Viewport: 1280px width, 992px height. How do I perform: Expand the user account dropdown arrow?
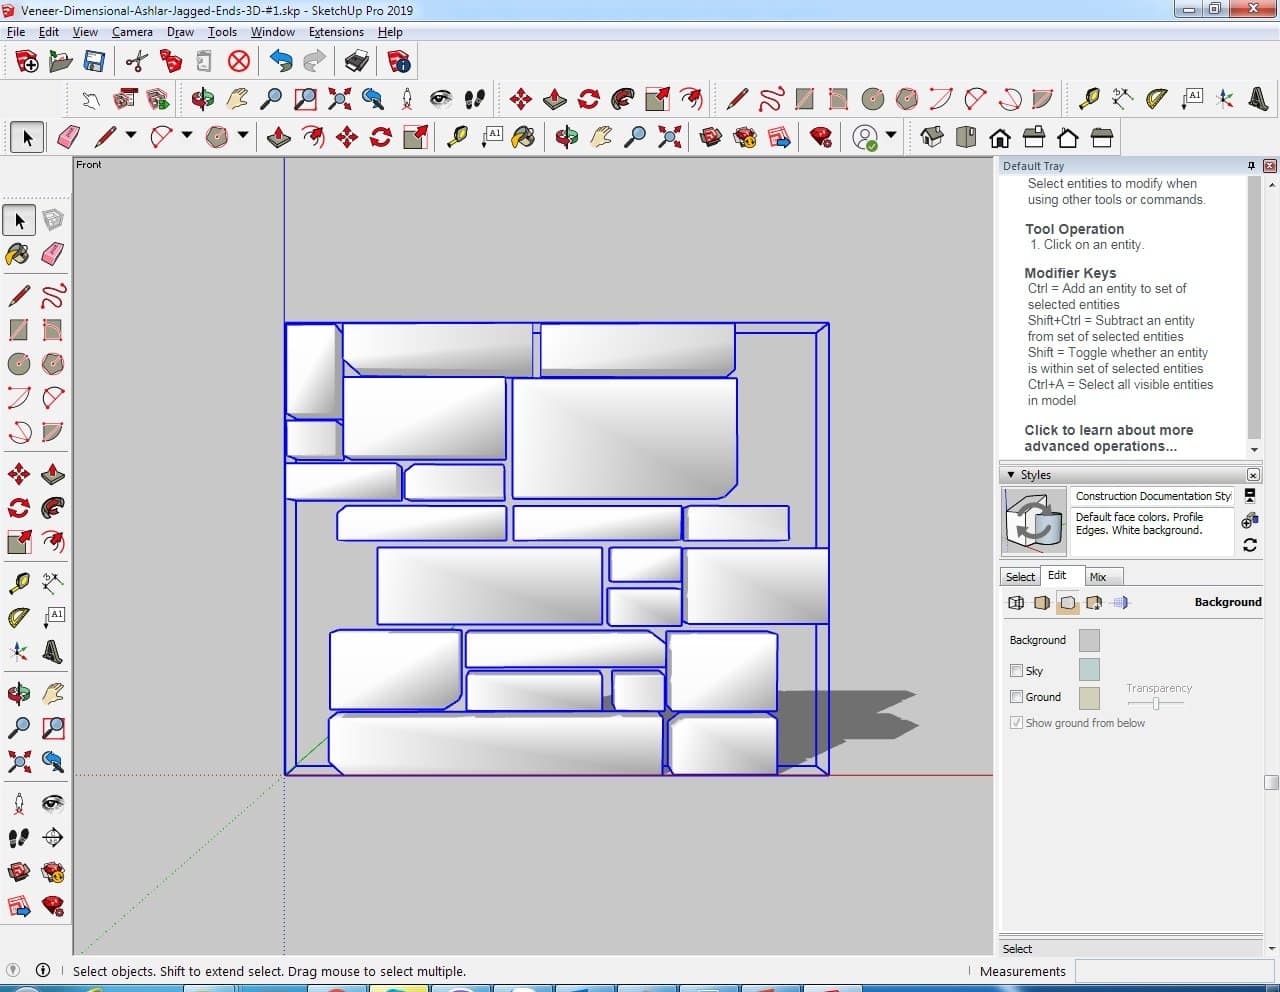890,136
